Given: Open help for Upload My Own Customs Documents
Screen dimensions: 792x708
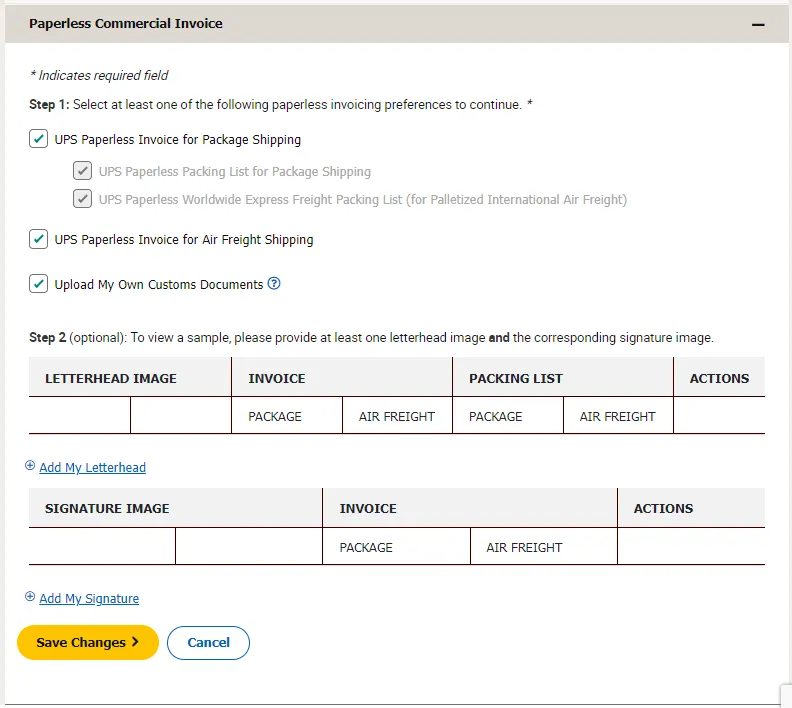Looking at the screenshot, I should point(274,284).
